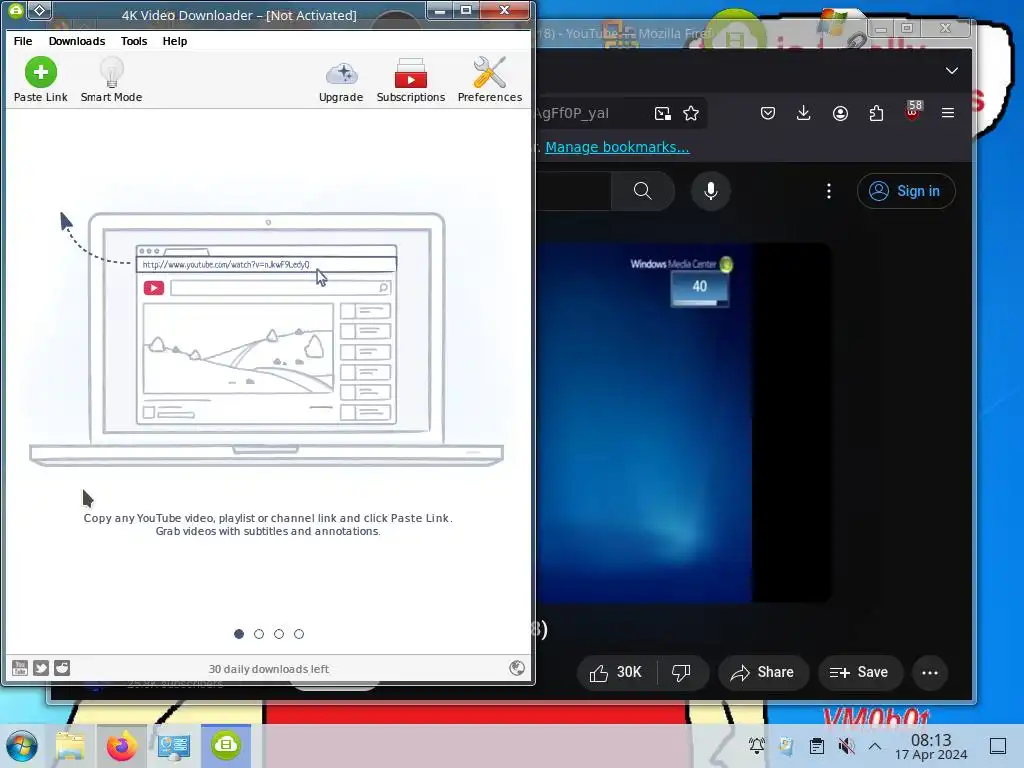Click the dislike thumbs down button

681,673
